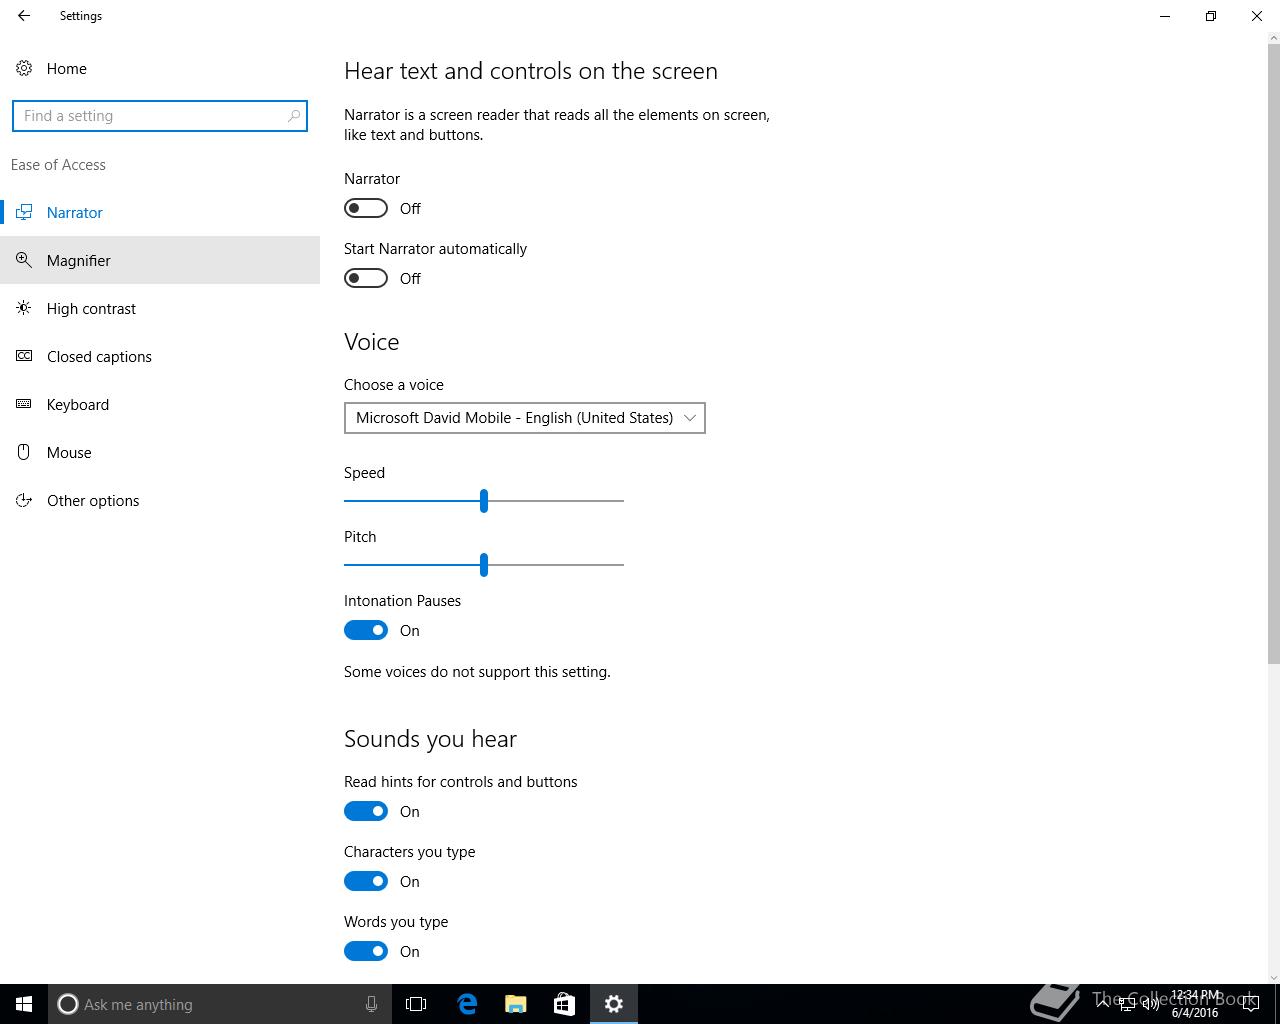
Task: Click the Ease of Access heading
Action: [58, 165]
